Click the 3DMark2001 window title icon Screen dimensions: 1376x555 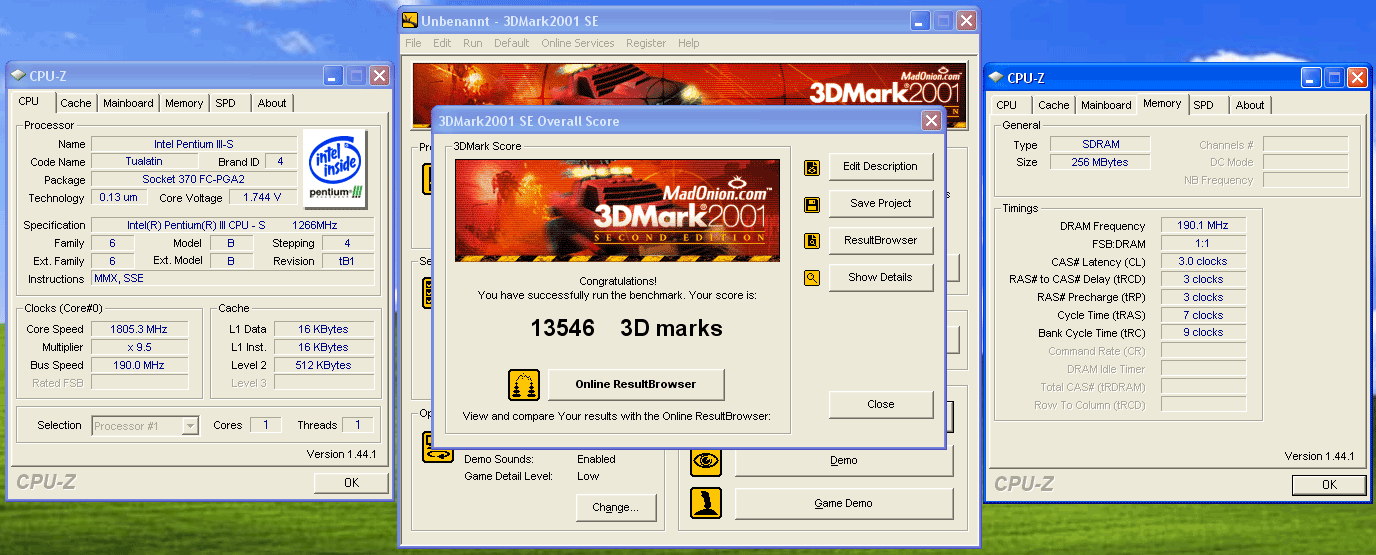pos(410,21)
